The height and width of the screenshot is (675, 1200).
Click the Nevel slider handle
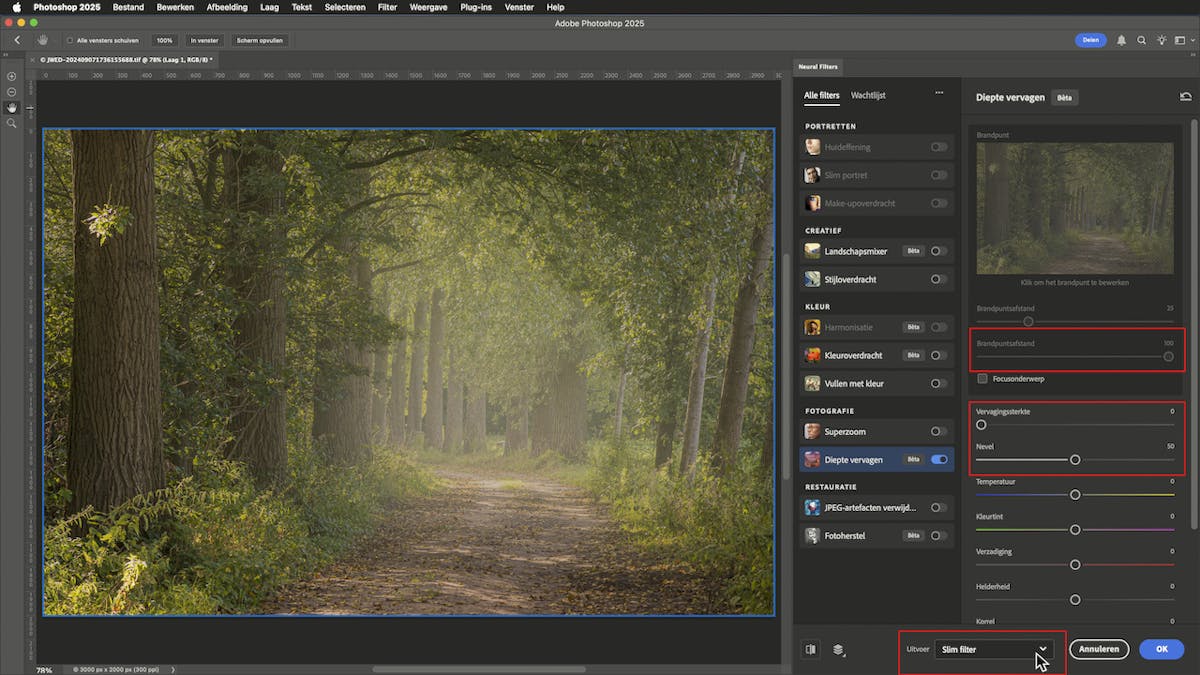tap(1075, 460)
